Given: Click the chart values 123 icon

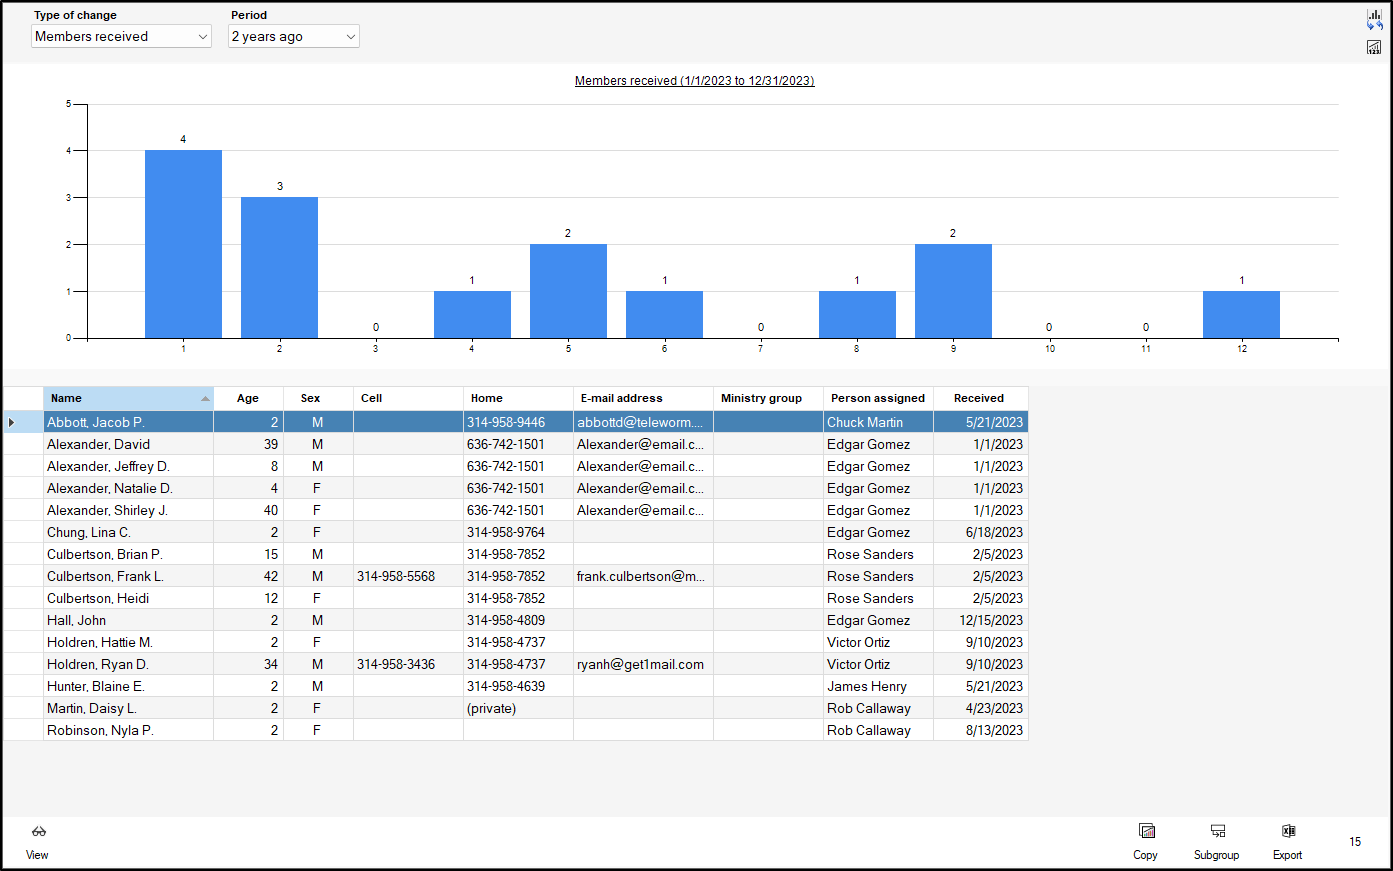Looking at the screenshot, I should click(1374, 47).
